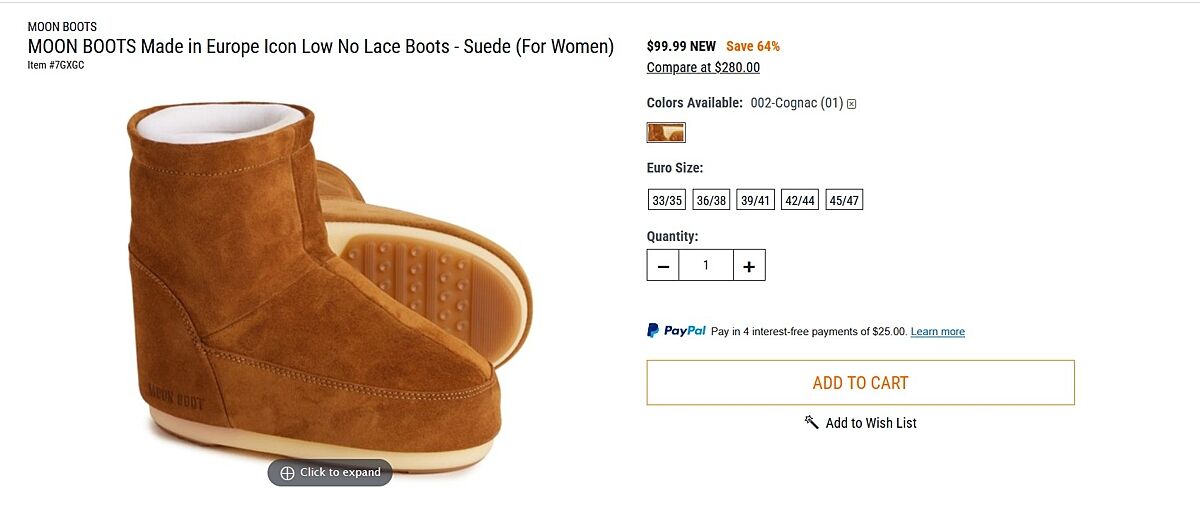
Task: Open the MOON BOOTS brand link
Action: pyautogui.click(x=62, y=27)
